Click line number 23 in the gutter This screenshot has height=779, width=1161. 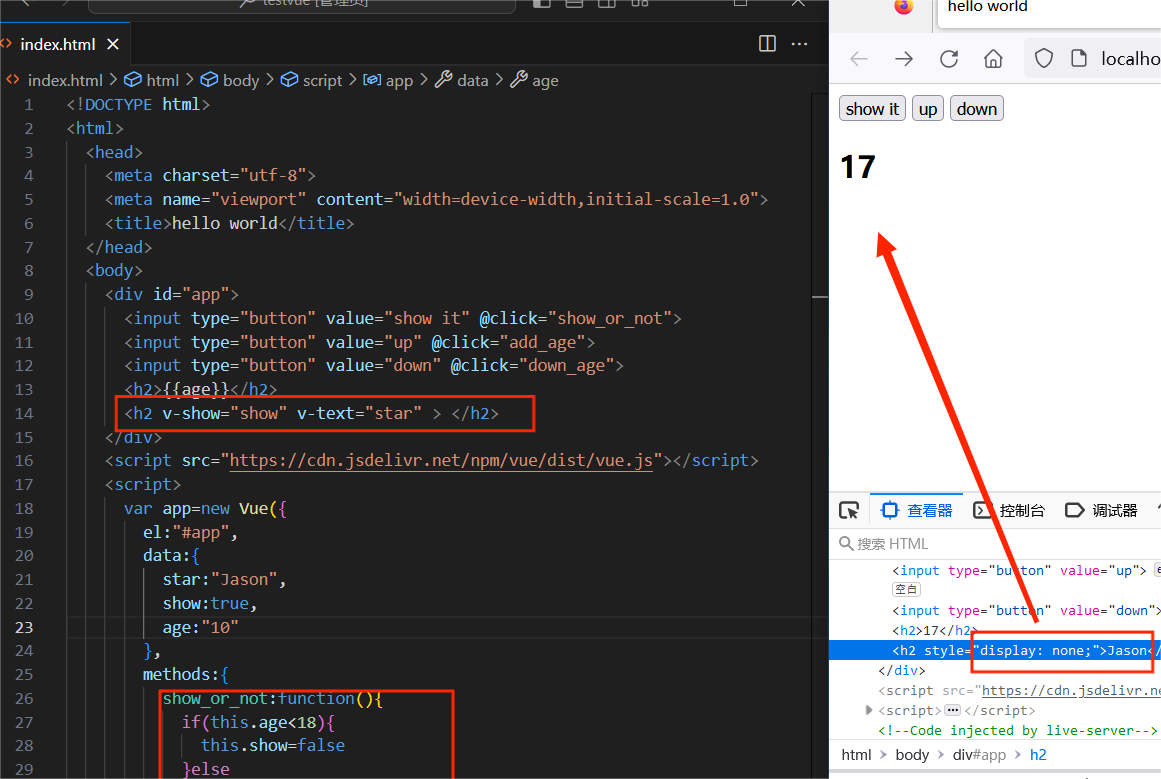coord(24,627)
